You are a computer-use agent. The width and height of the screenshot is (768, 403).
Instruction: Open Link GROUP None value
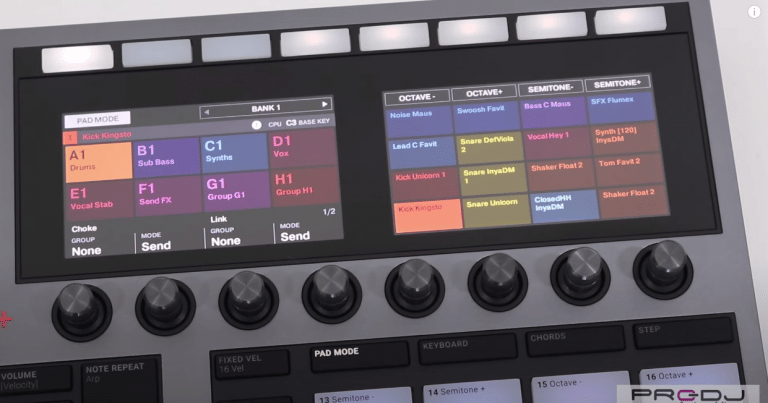(x=226, y=241)
